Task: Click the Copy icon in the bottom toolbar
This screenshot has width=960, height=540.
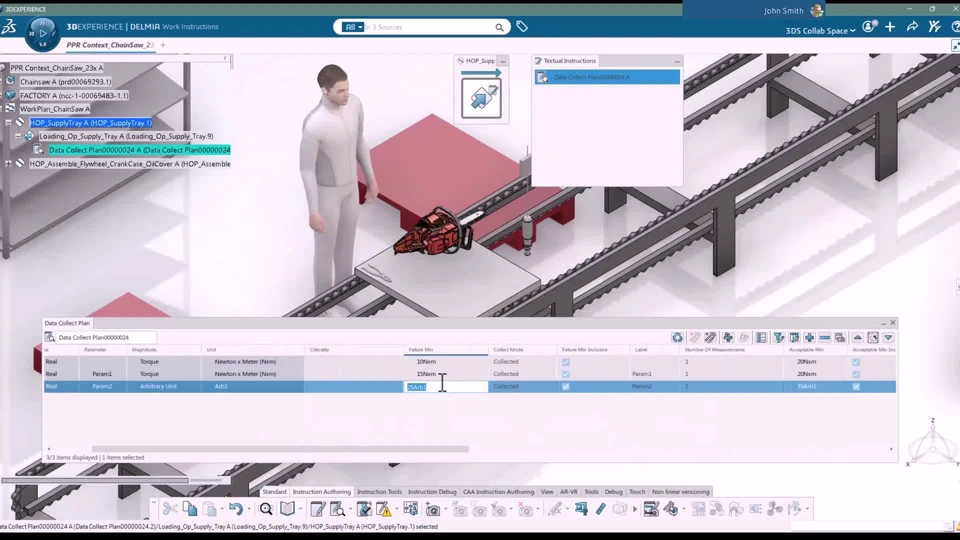Action: (x=190, y=509)
